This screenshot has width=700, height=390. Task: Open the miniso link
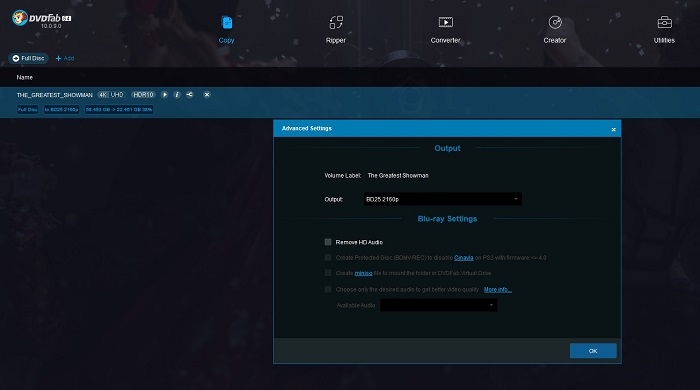(x=363, y=273)
